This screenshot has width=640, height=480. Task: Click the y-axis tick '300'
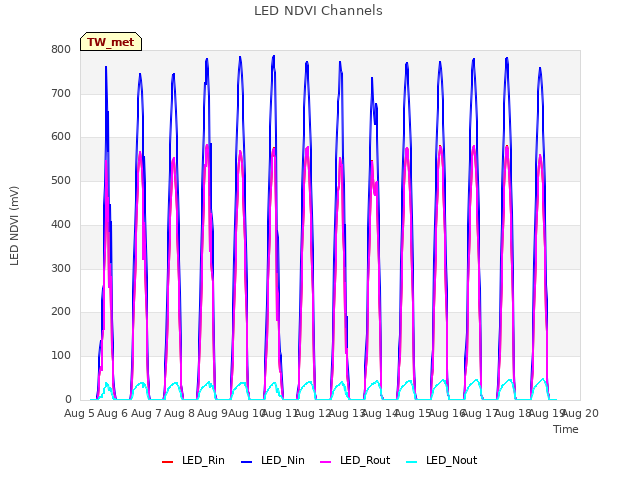61,269
